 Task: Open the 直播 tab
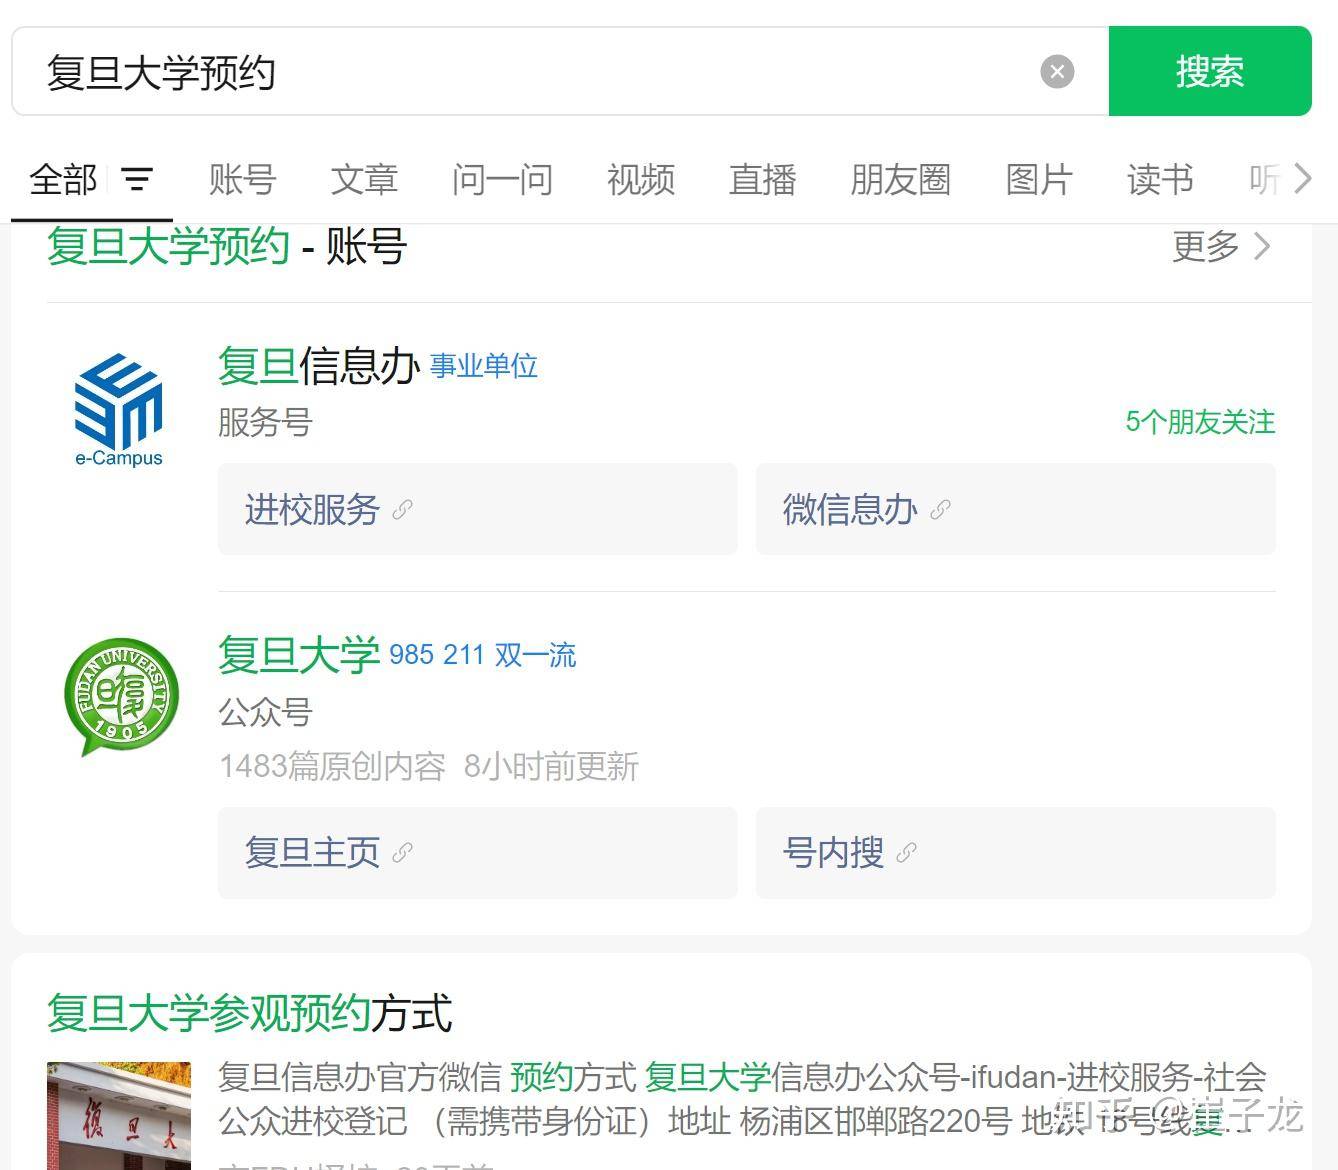[763, 180]
